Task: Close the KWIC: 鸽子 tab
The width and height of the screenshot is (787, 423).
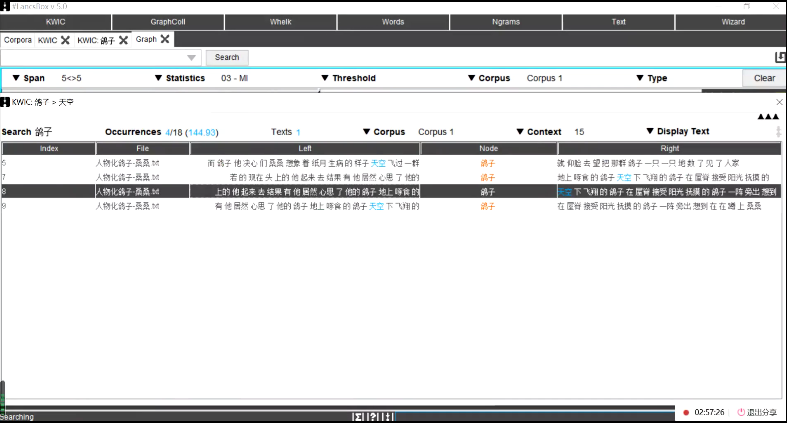Action: pos(123,40)
